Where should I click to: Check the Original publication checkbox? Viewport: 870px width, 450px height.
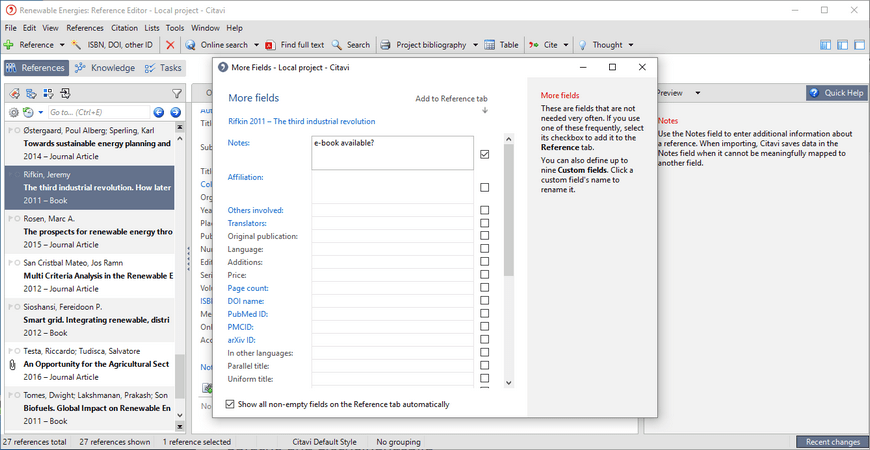pyautogui.click(x=484, y=236)
